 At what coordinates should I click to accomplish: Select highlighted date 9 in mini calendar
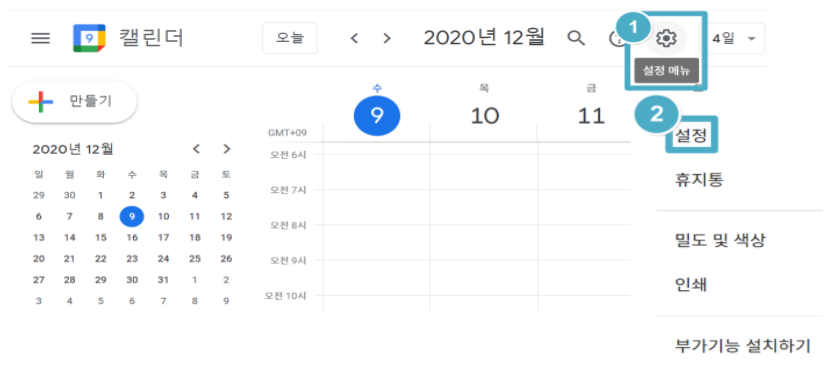[132, 216]
